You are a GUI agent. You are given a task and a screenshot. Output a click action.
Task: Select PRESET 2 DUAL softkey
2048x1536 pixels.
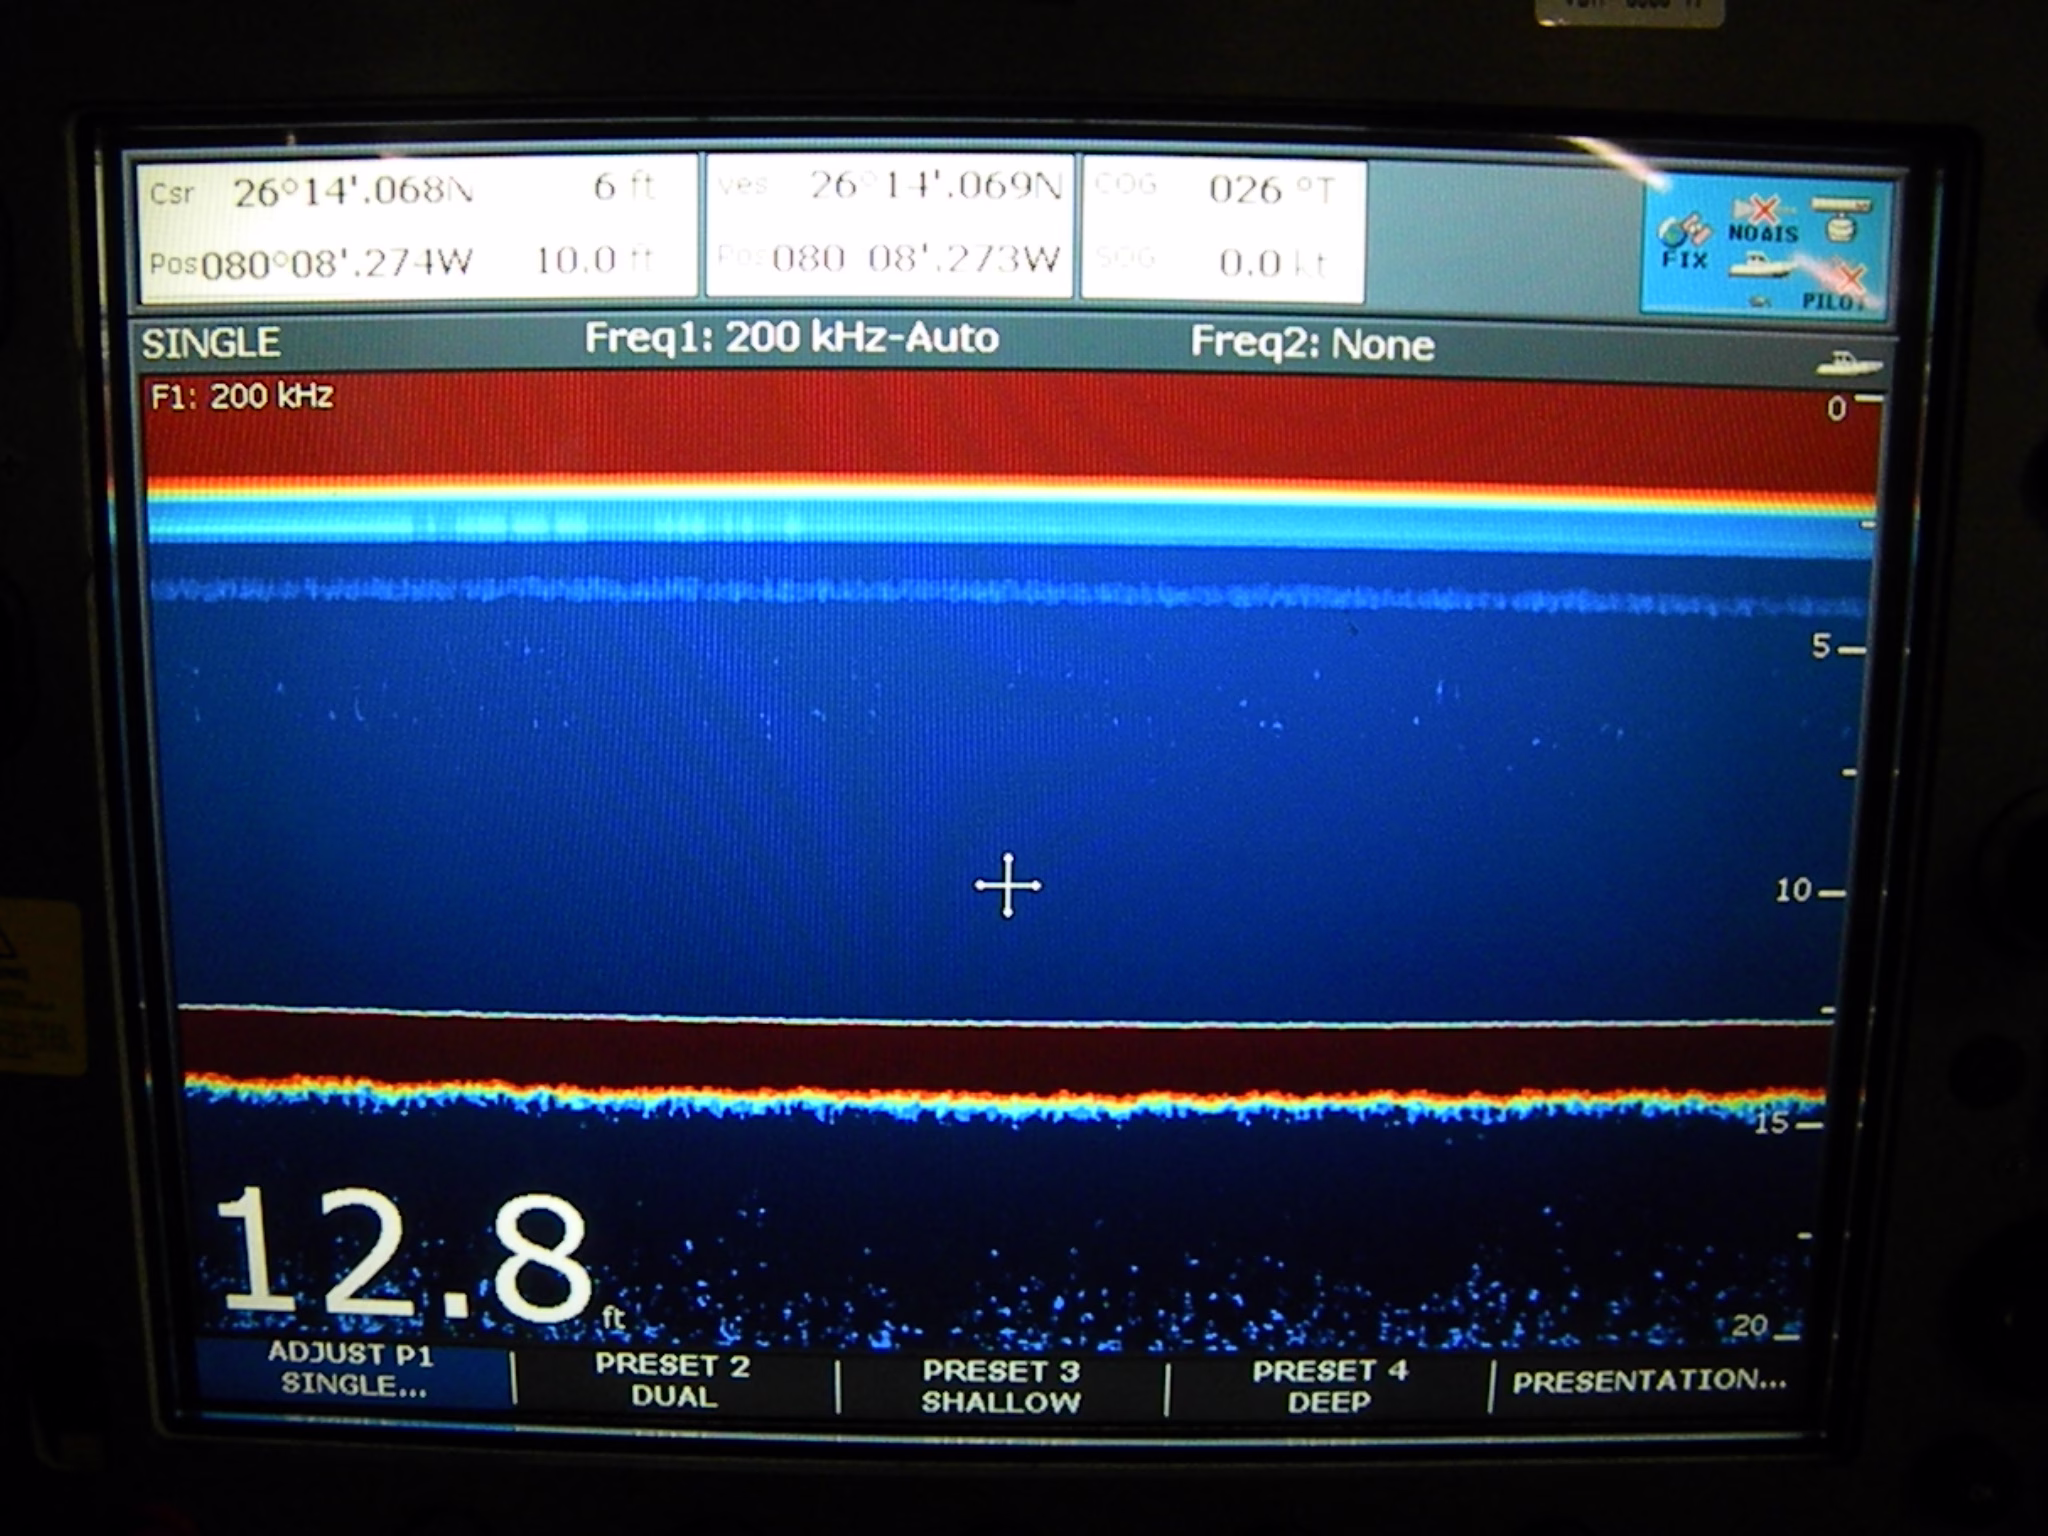(673, 1381)
